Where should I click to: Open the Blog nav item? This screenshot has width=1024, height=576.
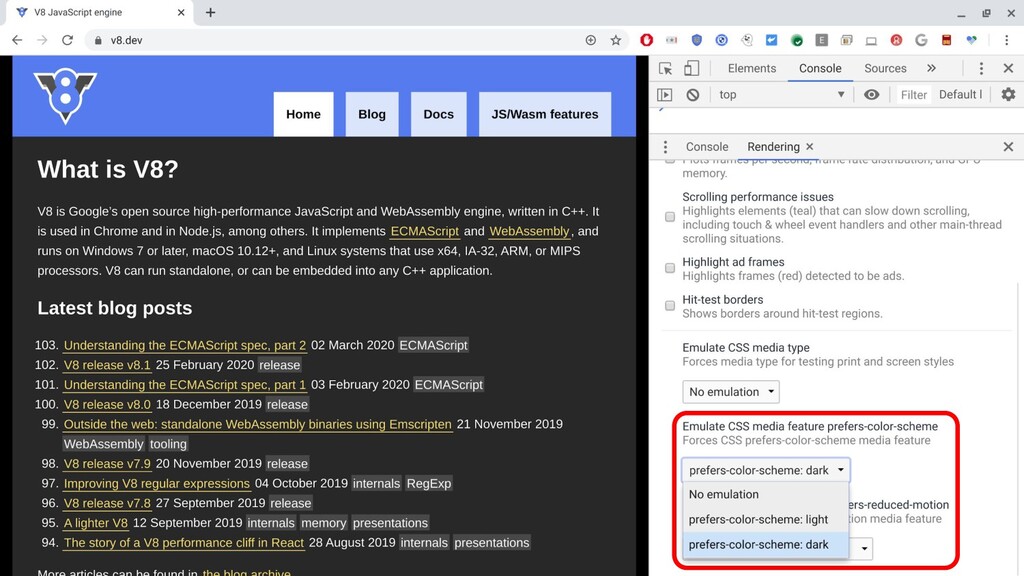click(x=372, y=114)
